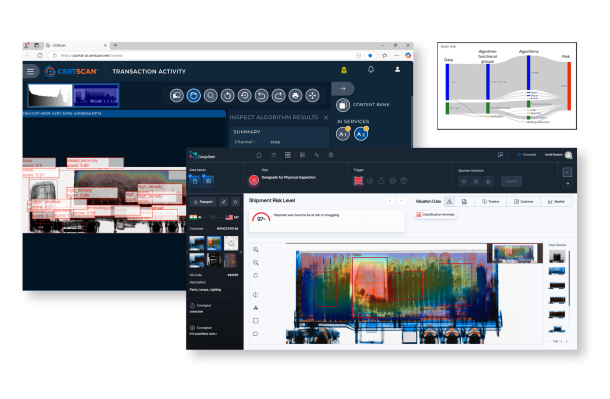This screenshot has width=610, height=399.
Task: Click the yellow alert bell icon
Action: click(344, 70)
